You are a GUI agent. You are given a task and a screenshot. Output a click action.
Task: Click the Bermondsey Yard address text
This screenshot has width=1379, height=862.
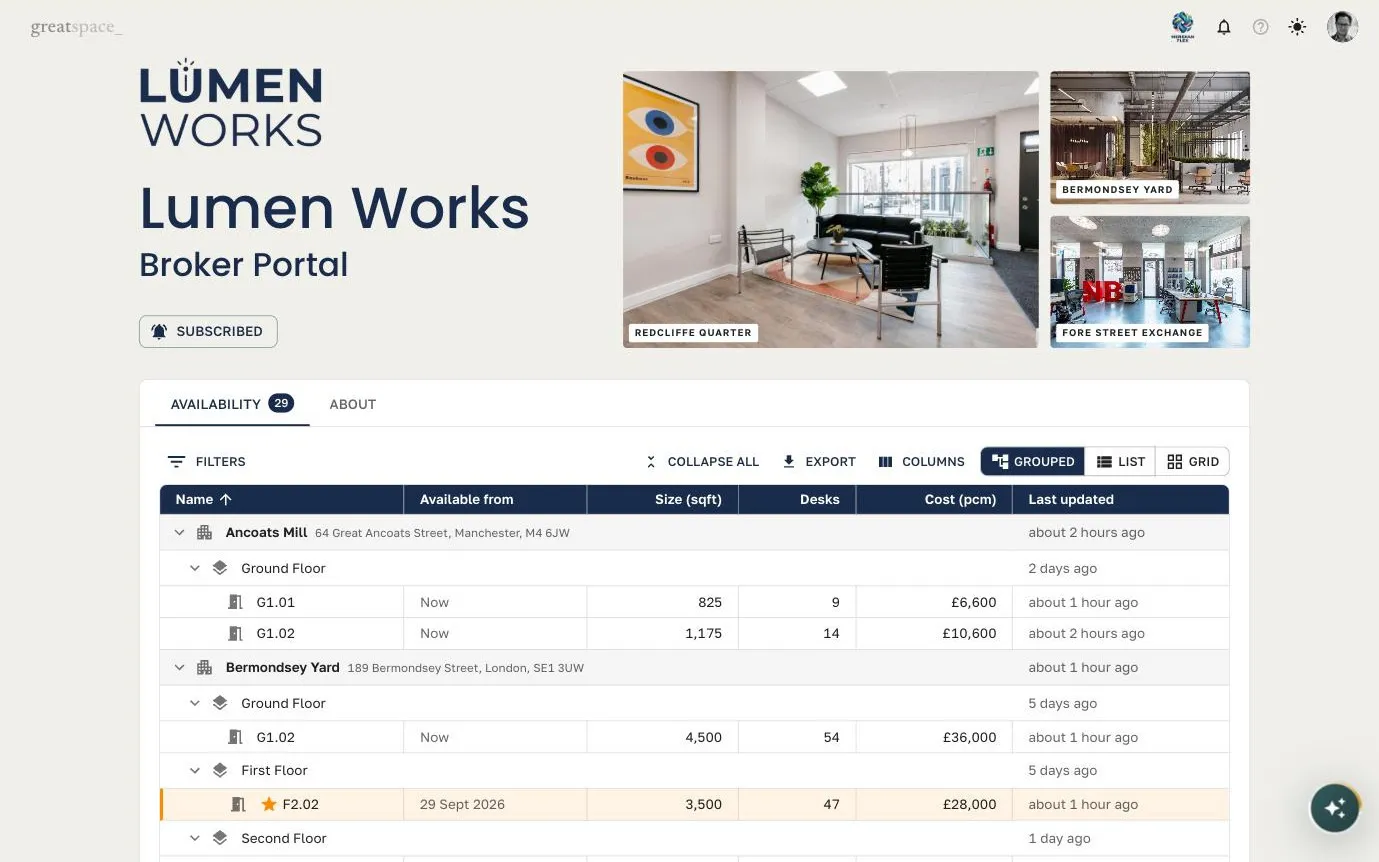(465, 668)
